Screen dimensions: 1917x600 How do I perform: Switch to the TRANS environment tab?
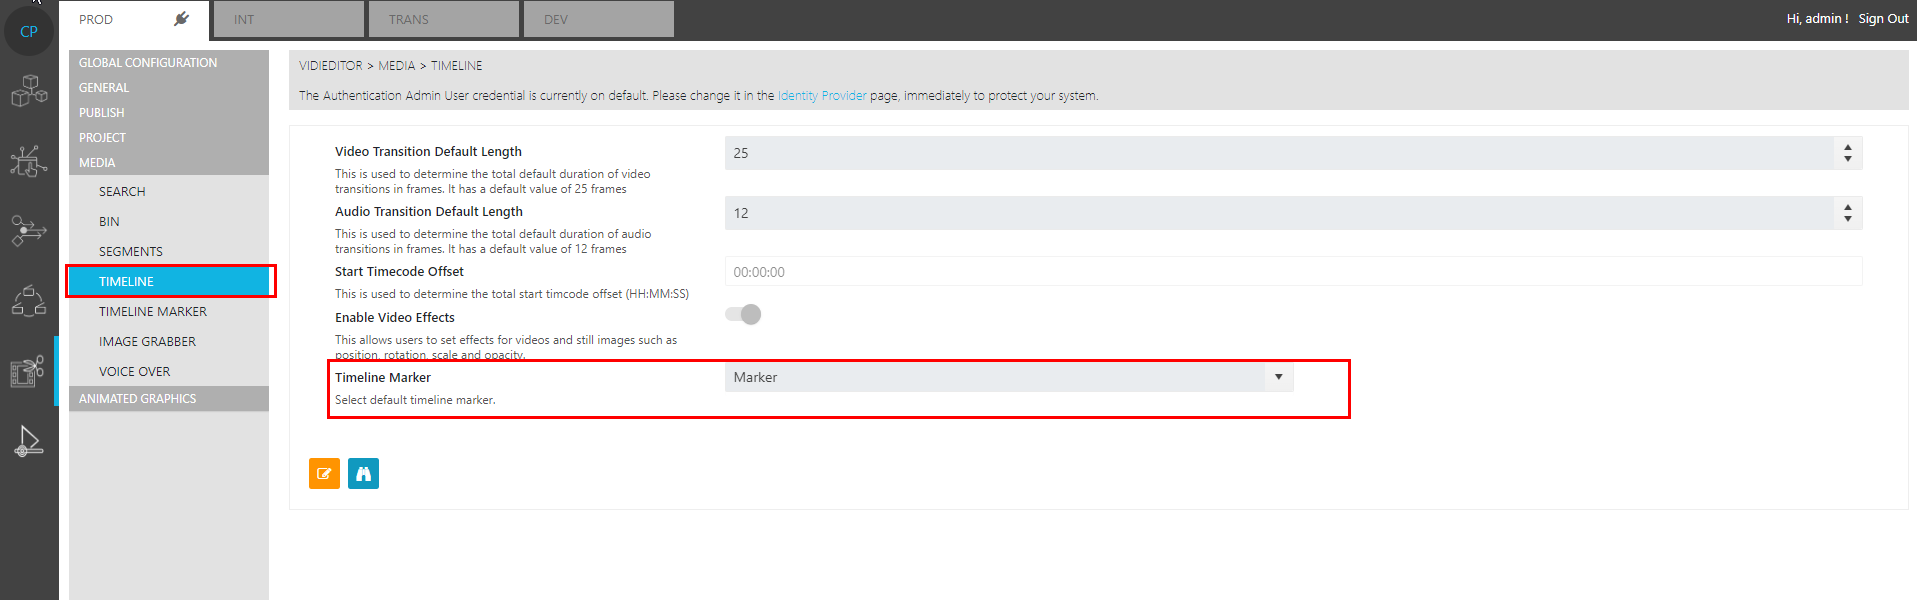point(443,19)
